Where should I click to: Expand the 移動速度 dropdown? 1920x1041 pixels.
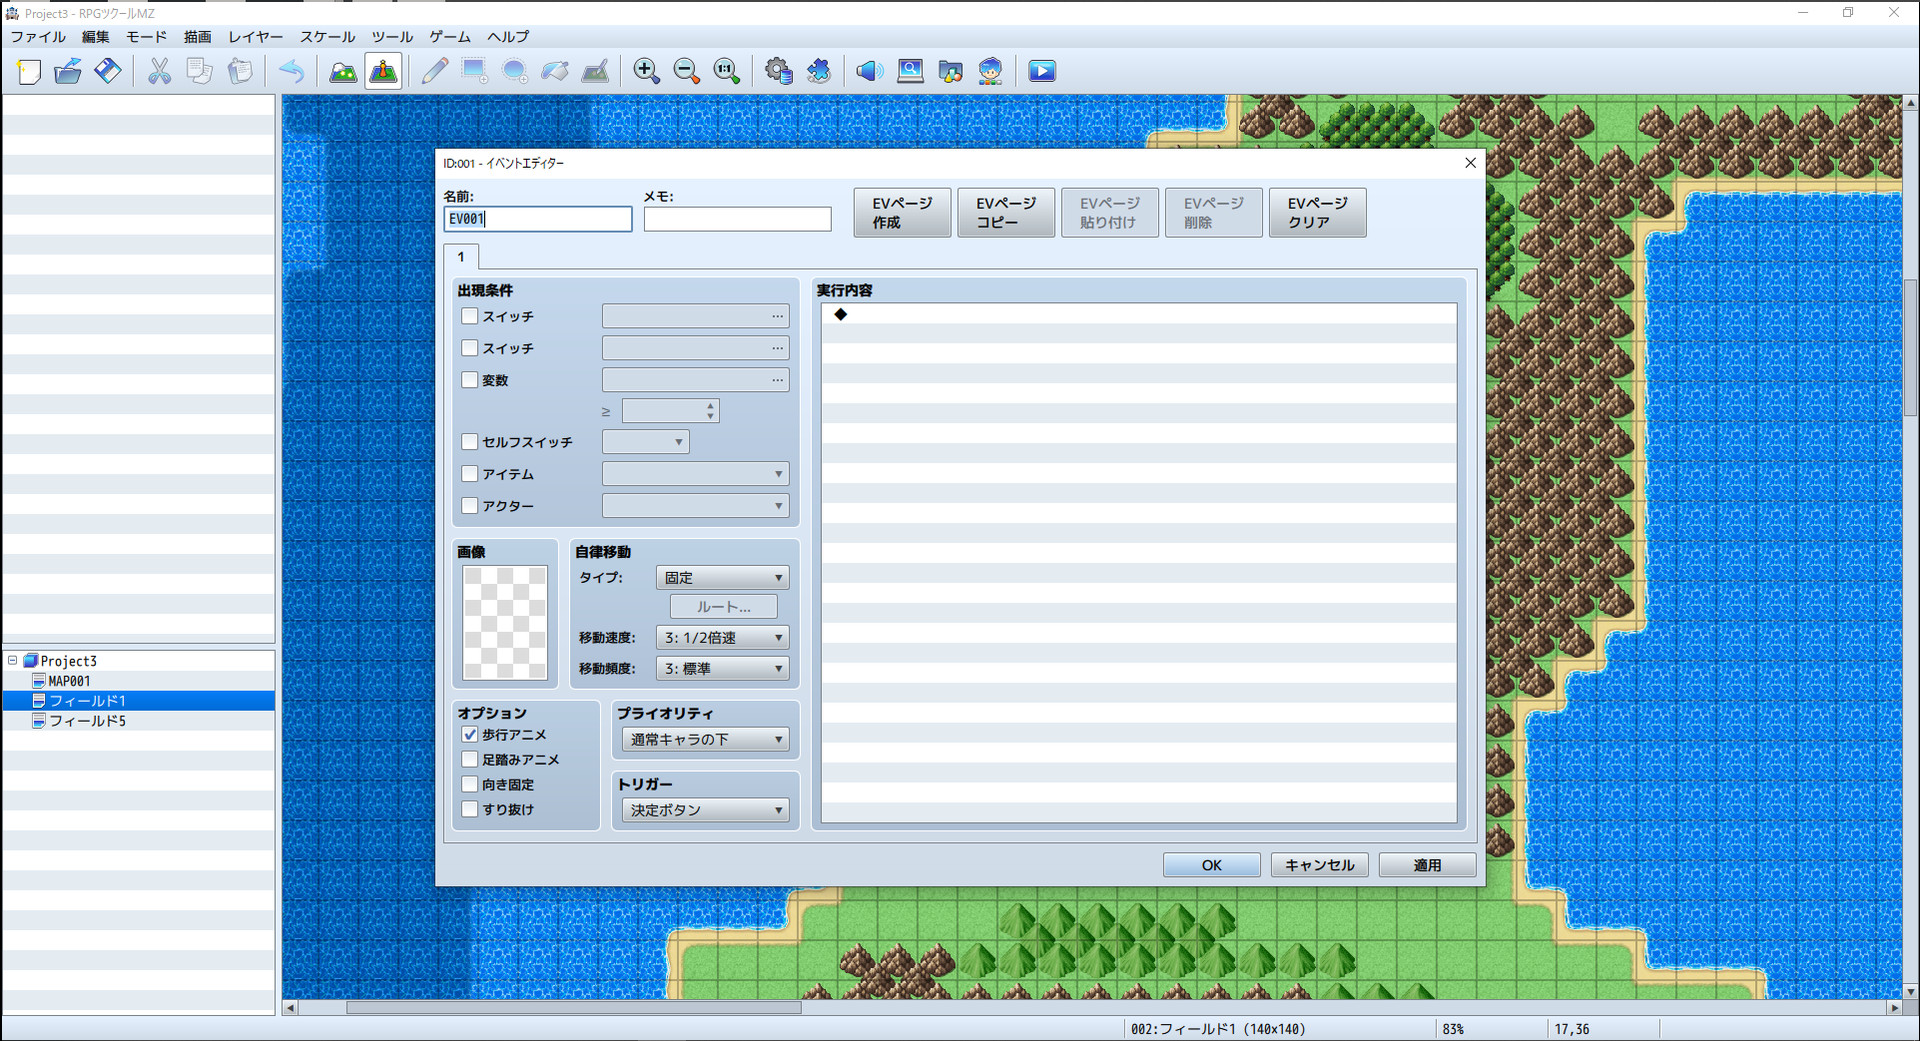pos(722,638)
